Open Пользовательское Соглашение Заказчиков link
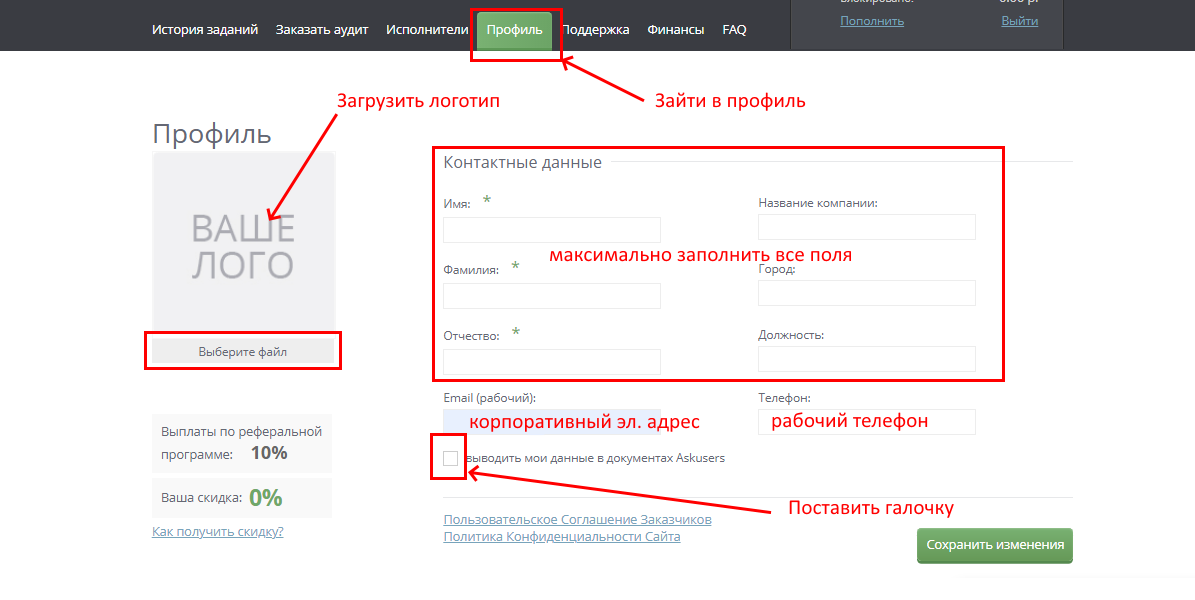The width and height of the screenshot is (1195, 600). click(x=577, y=519)
